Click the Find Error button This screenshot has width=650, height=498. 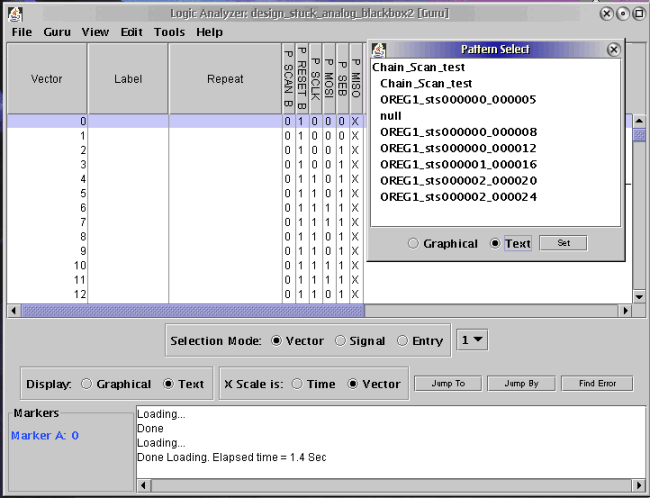597,384
